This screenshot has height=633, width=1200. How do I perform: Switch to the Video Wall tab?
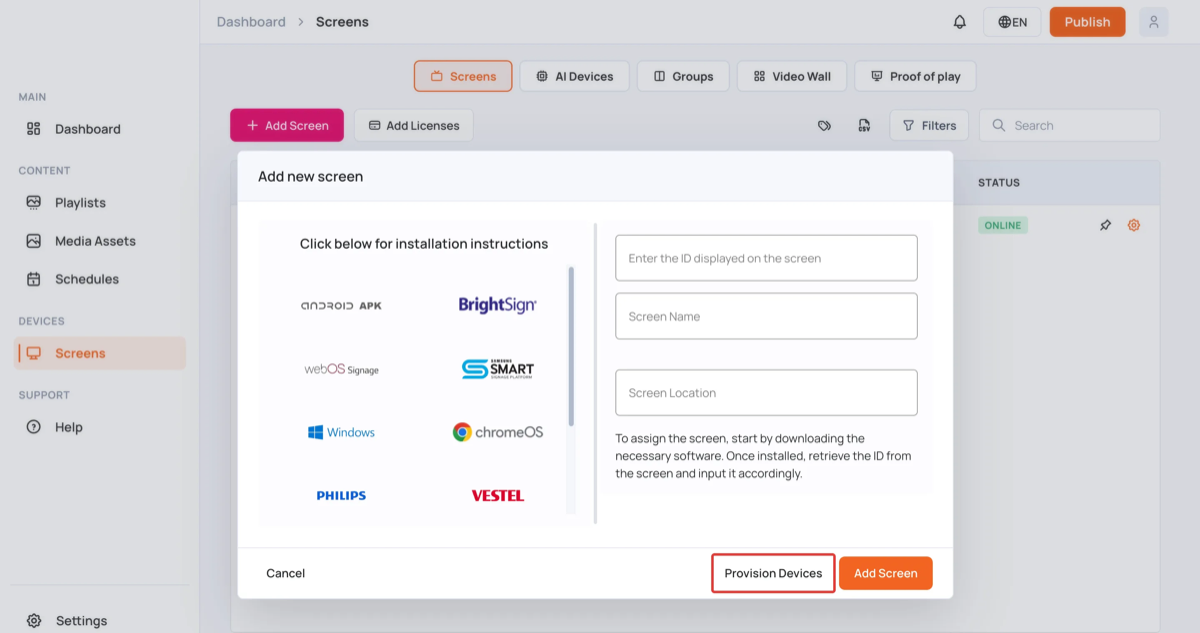(x=792, y=76)
